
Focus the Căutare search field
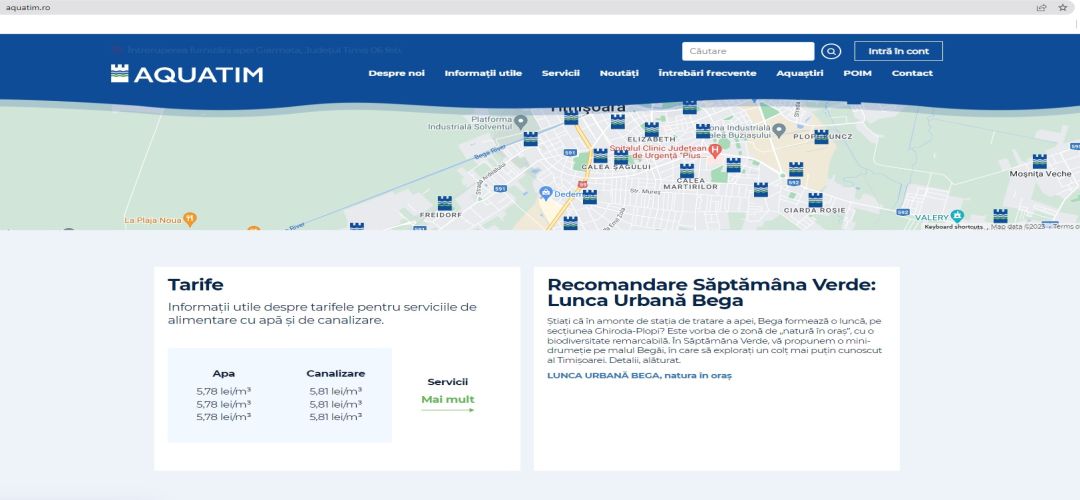(748, 51)
